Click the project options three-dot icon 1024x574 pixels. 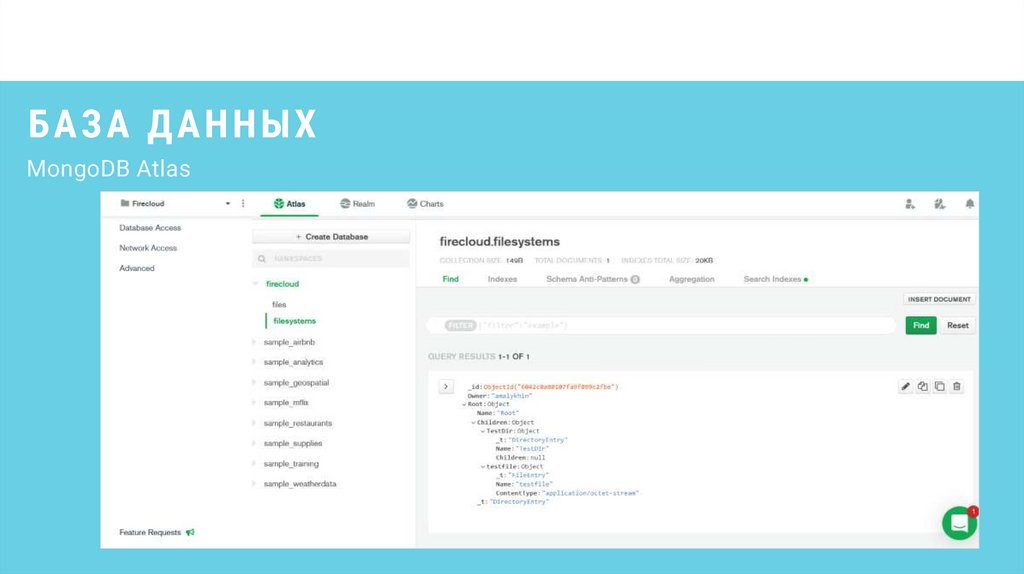tap(243, 203)
